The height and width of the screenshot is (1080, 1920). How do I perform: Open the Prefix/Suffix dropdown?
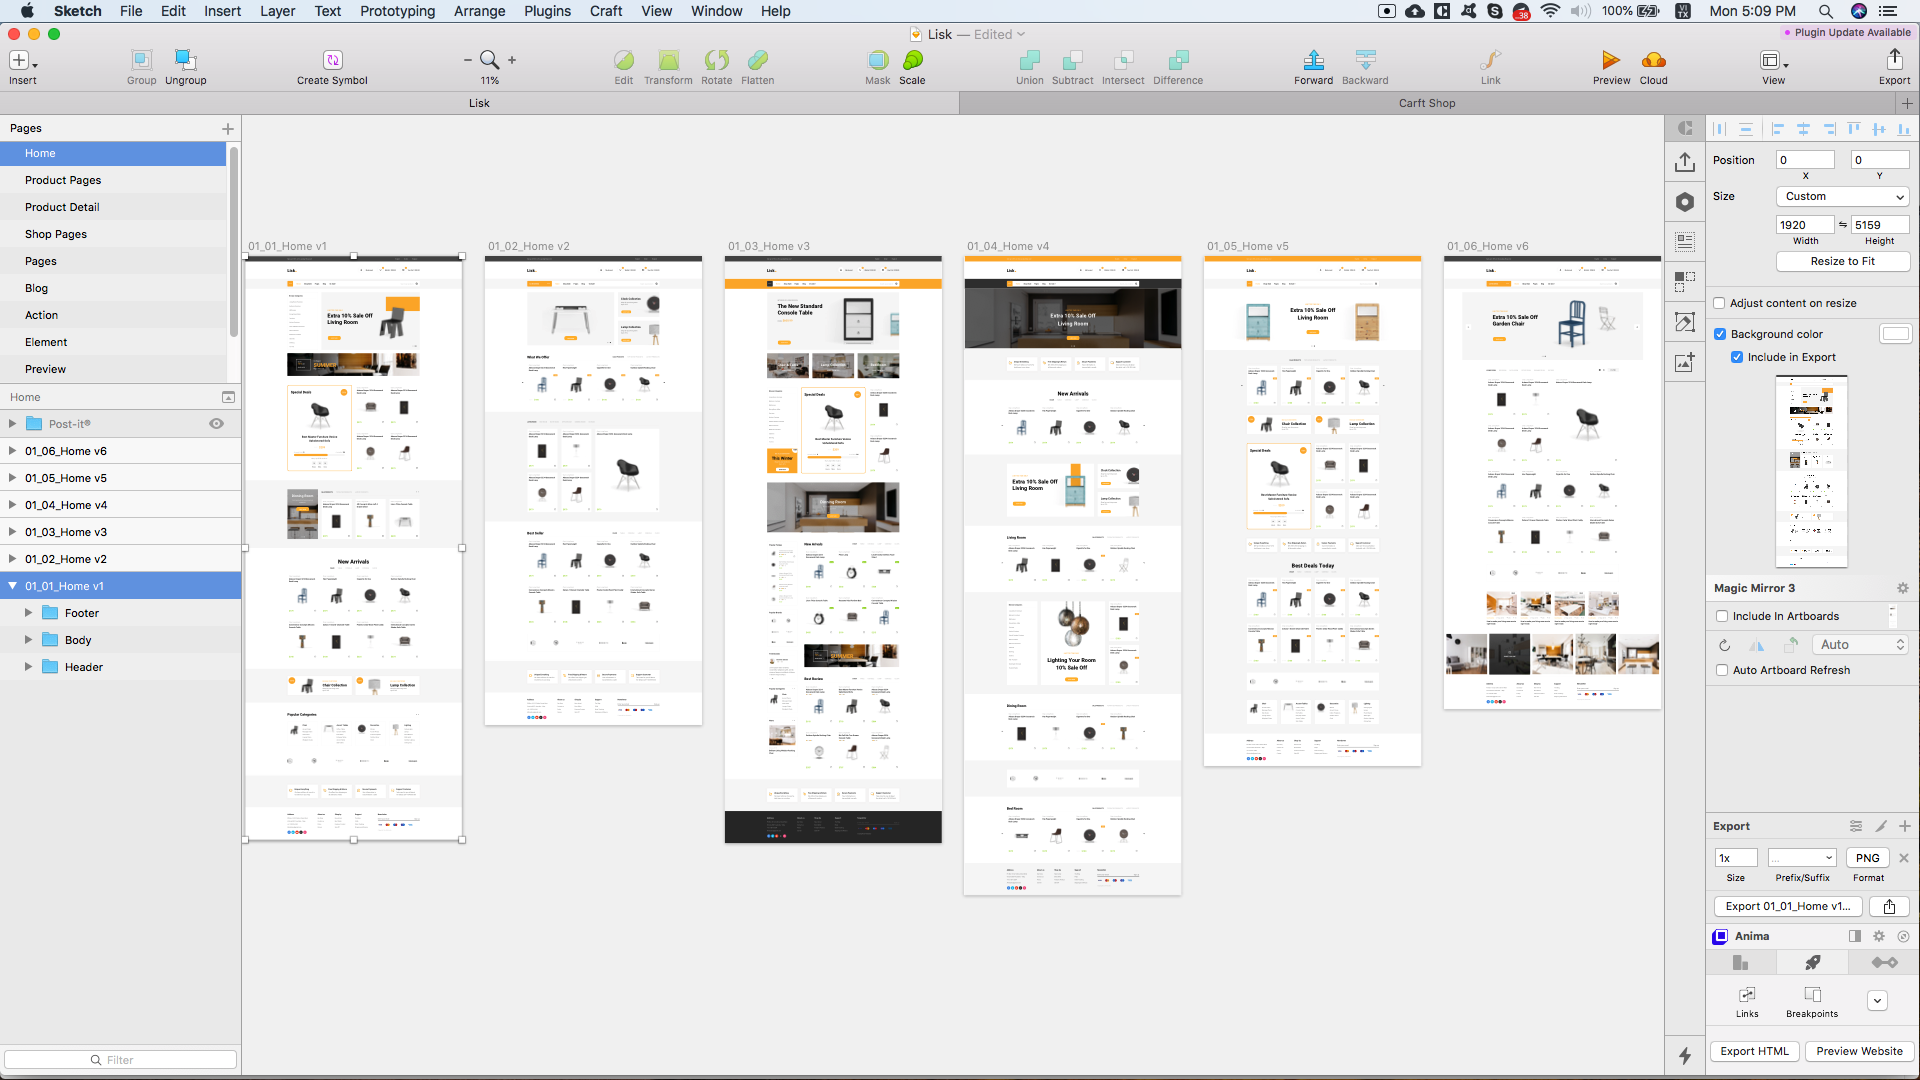pyautogui.click(x=1802, y=858)
